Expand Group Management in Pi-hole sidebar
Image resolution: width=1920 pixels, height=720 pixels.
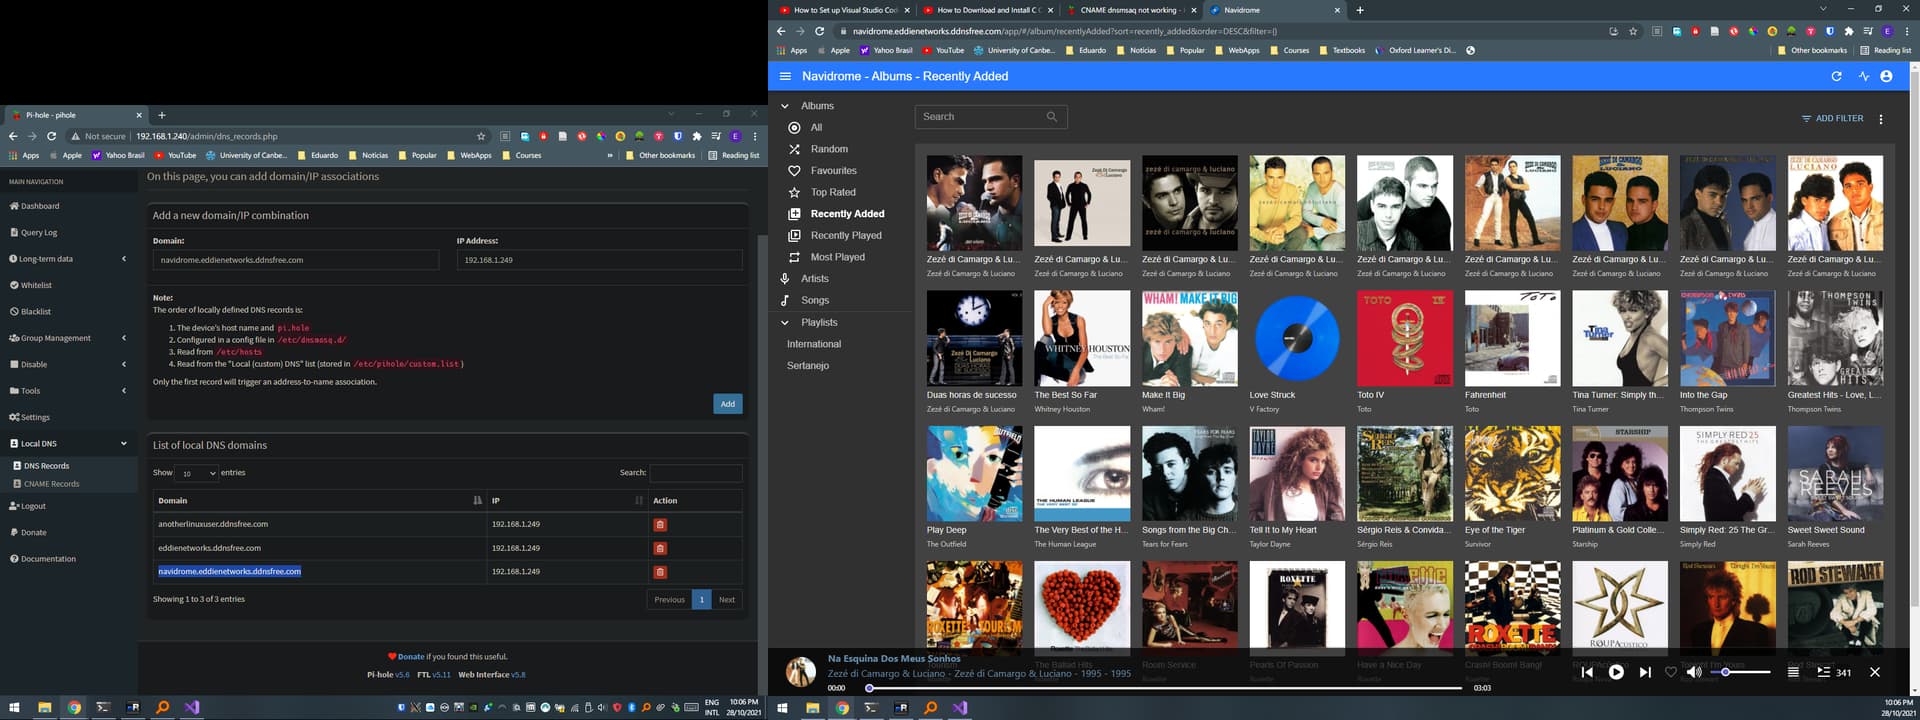point(68,338)
